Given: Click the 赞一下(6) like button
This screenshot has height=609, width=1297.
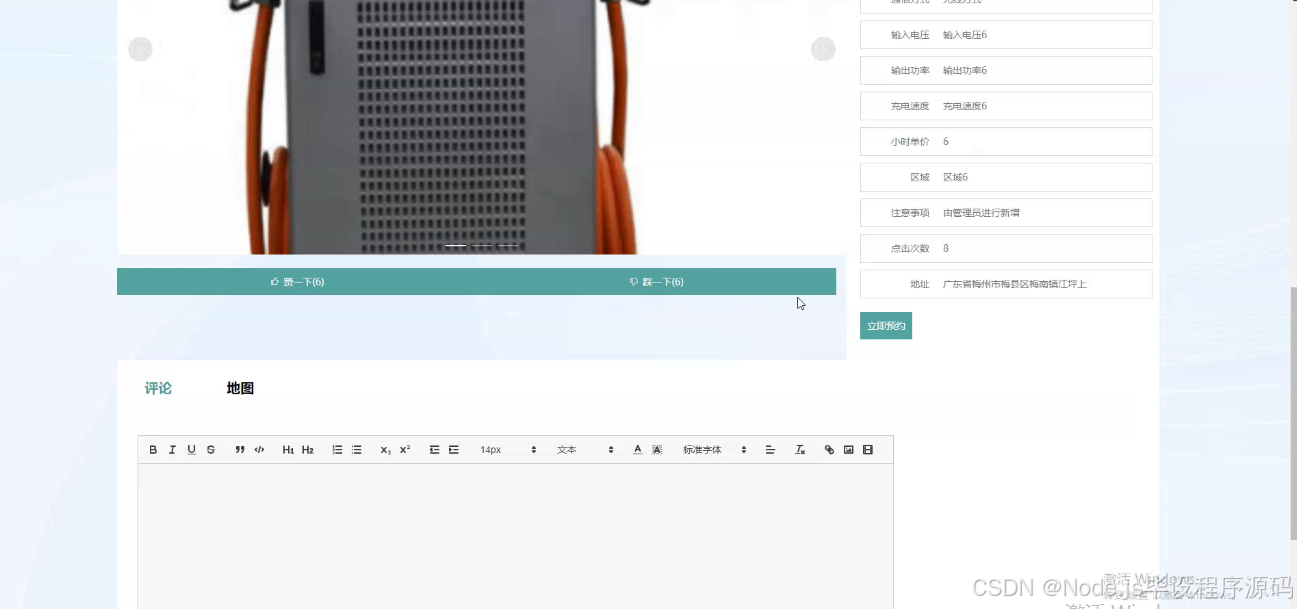Looking at the screenshot, I should (x=297, y=282).
